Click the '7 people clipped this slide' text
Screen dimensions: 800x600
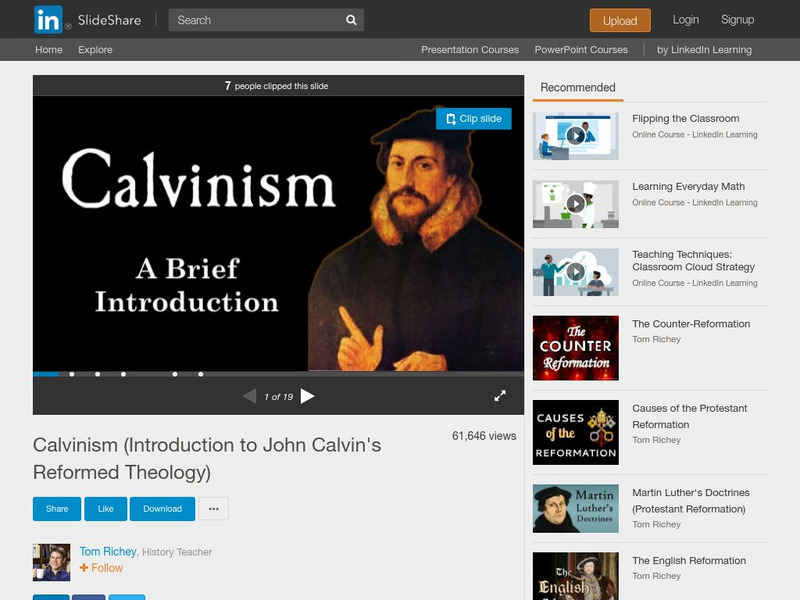pos(277,86)
